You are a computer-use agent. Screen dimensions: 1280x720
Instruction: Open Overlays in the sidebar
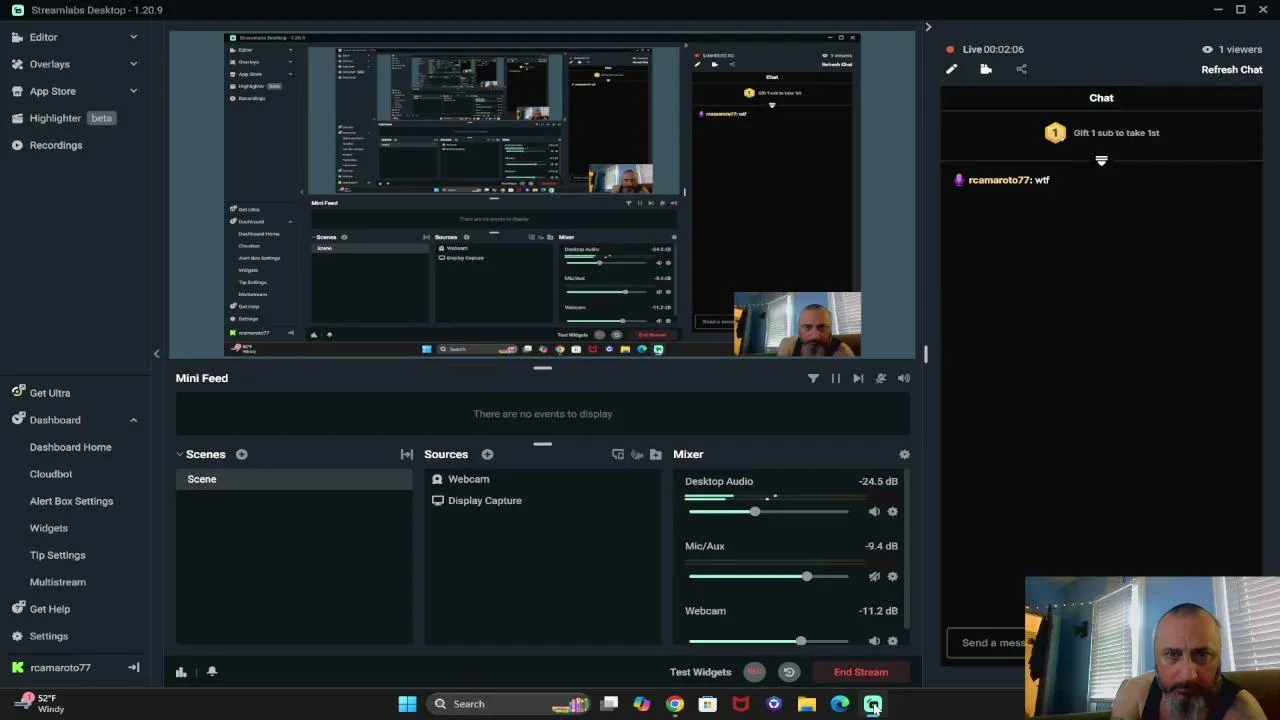[x=49, y=64]
